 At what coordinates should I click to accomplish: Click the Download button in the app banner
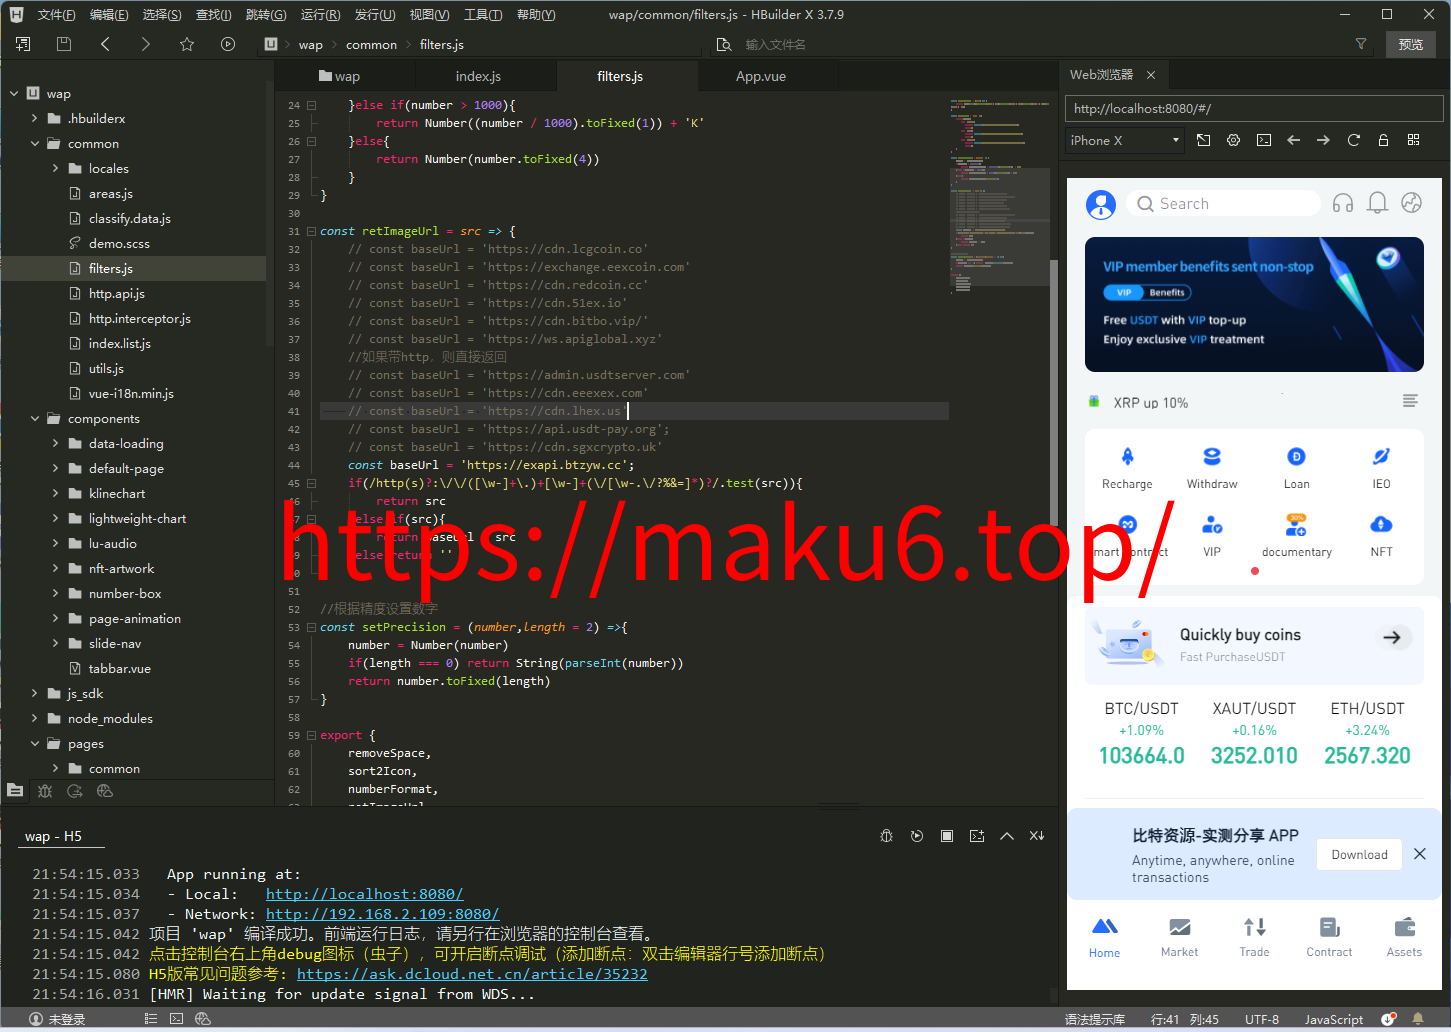pyautogui.click(x=1359, y=854)
